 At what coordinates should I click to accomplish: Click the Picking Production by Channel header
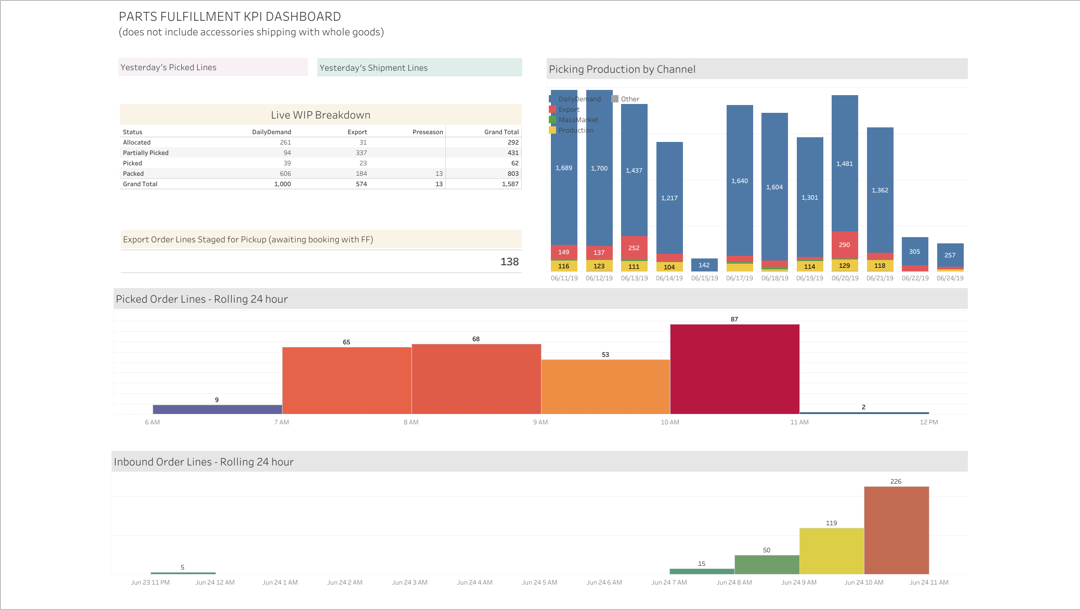coord(620,68)
